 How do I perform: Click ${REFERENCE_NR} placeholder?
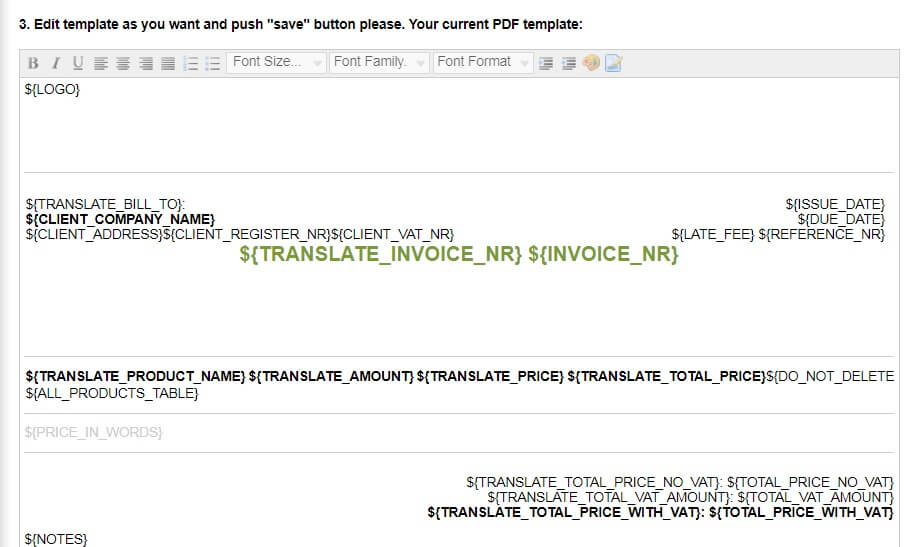click(x=821, y=235)
